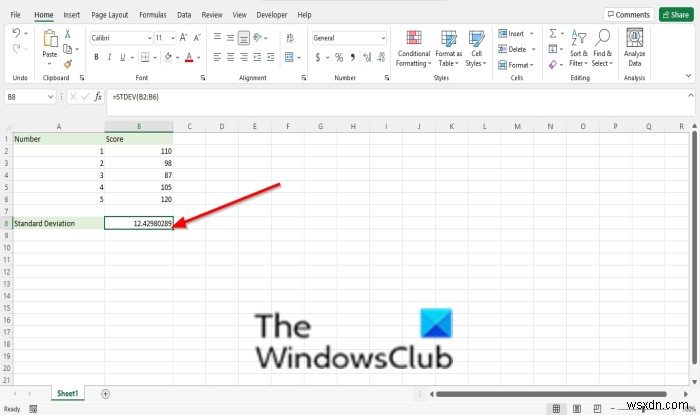Click the AutoSum sigma icon
This screenshot has width=700, height=415.
553,33
